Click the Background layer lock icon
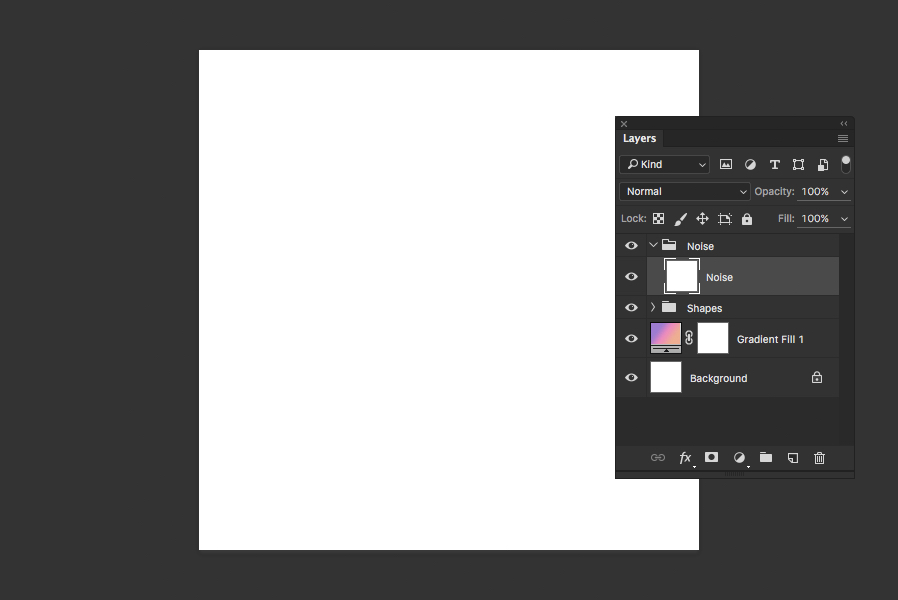The height and width of the screenshot is (600, 898). [817, 377]
